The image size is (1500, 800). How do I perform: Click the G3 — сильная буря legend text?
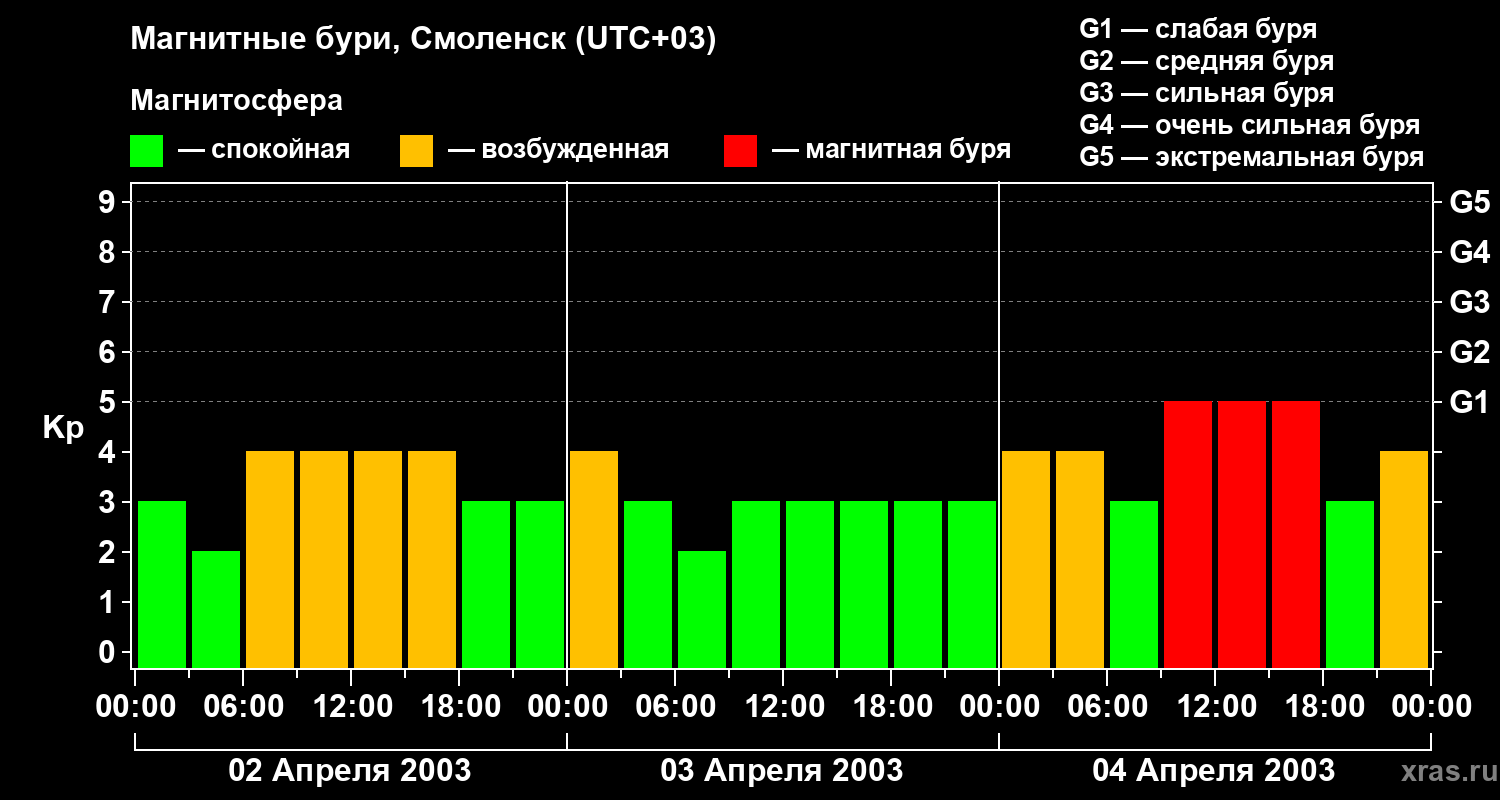(1207, 93)
